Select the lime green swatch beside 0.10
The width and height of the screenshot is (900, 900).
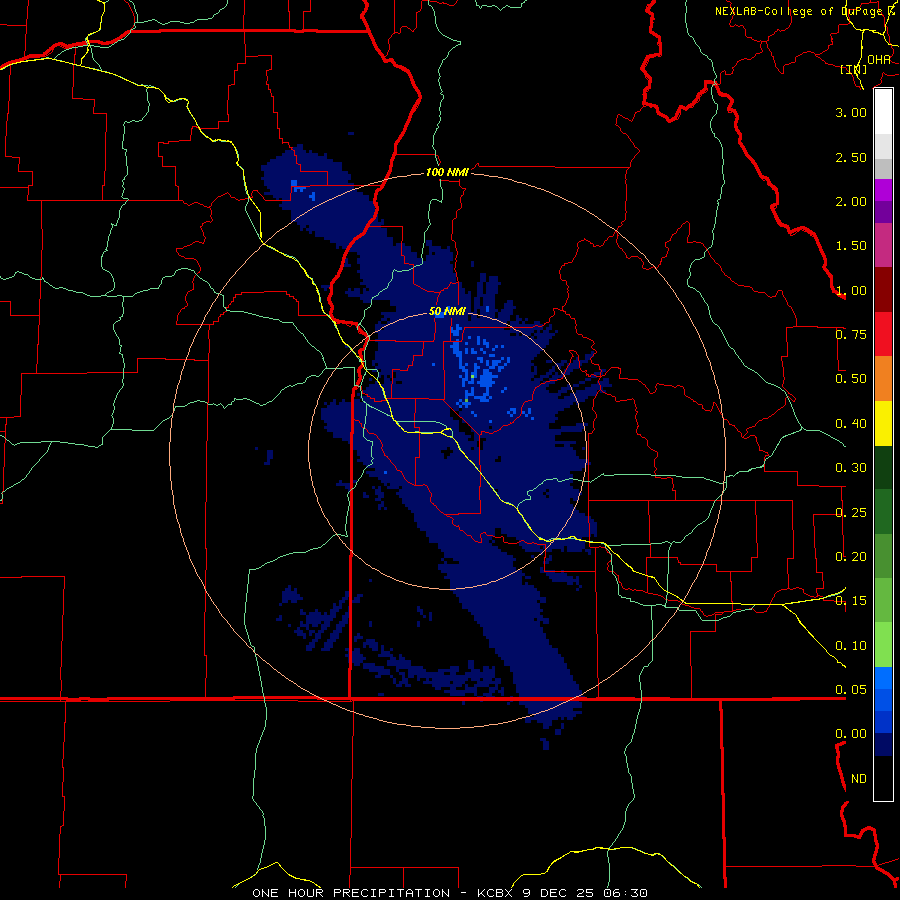883,645
